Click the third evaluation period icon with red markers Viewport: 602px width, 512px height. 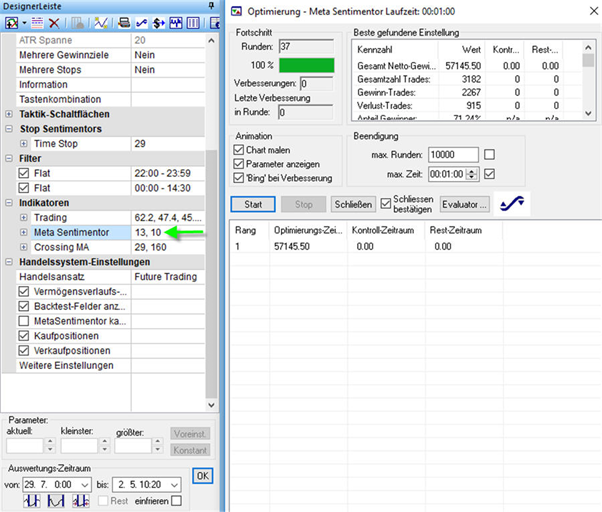click(x=81, y=501)
